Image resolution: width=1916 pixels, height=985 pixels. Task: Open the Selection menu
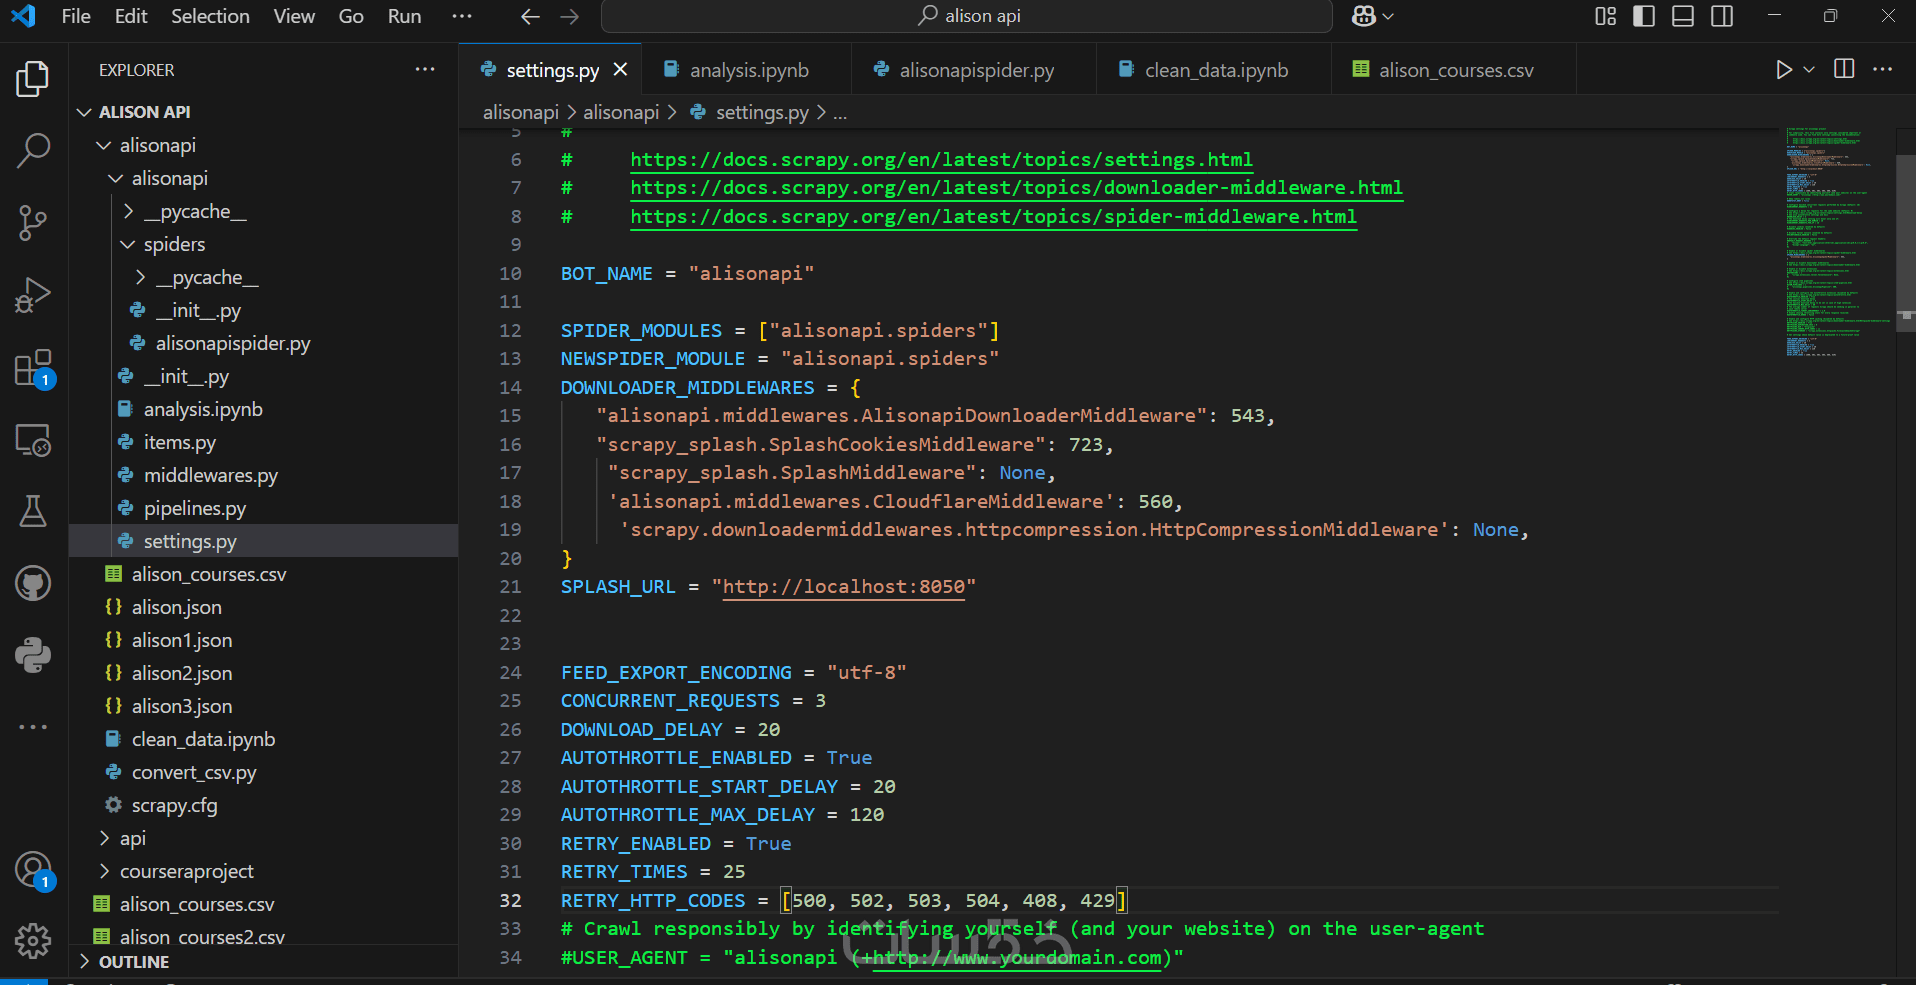(x=210, y=16)
